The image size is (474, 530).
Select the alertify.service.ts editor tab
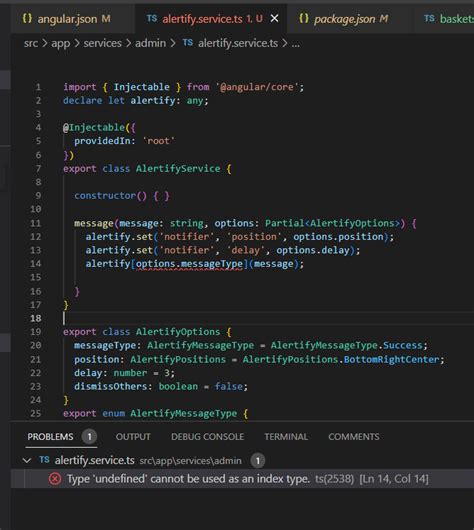tap(211, 19)
